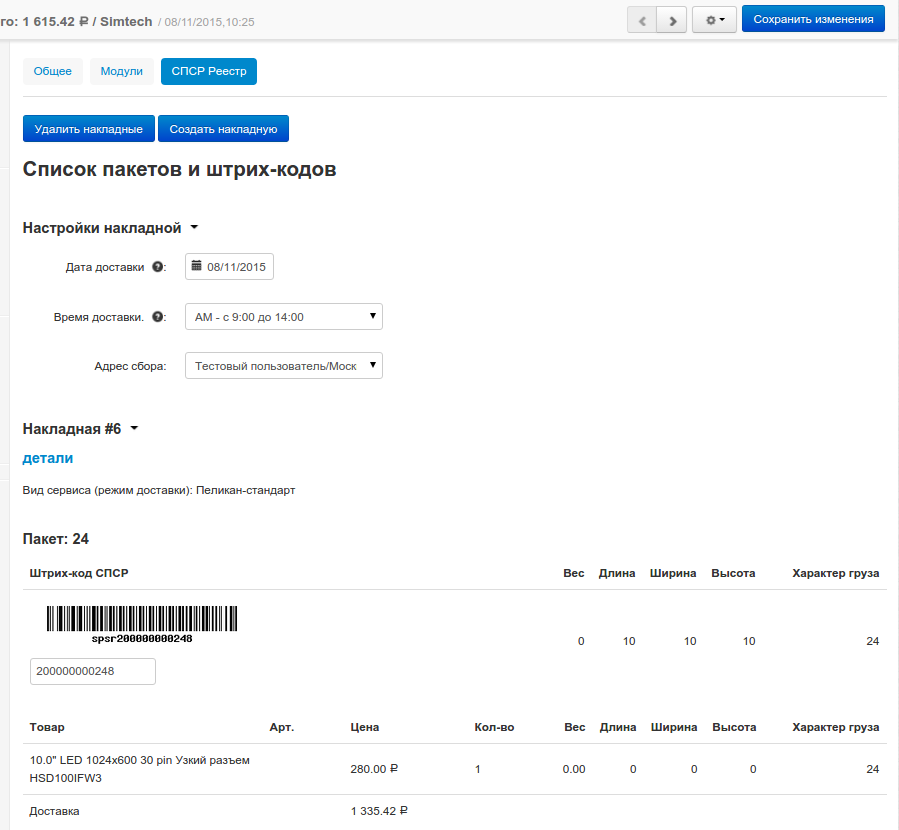The image size is (899, 830).
Task: Open Время доставки dropdown
Action: click(x=283, y=317)
